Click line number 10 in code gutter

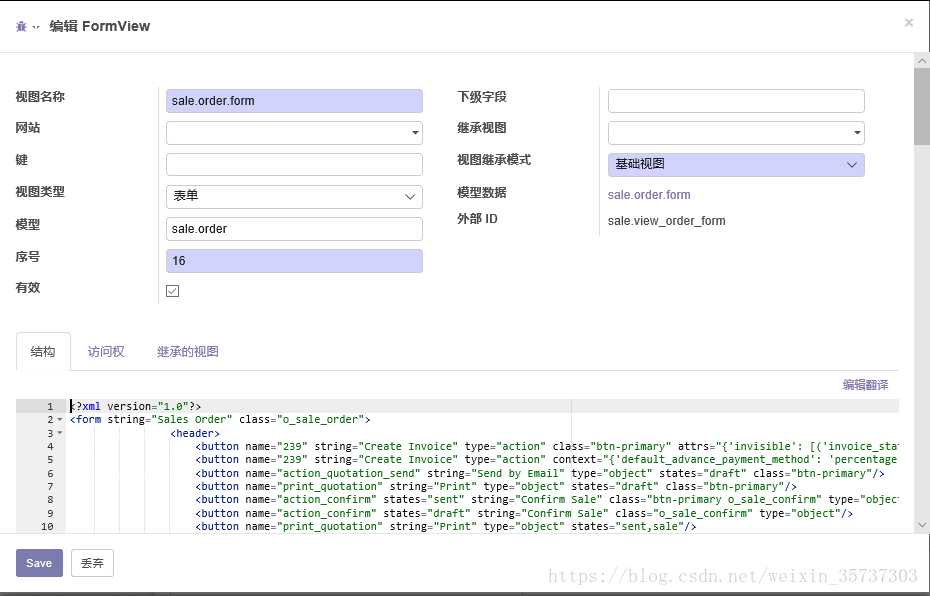pos(47,527)
